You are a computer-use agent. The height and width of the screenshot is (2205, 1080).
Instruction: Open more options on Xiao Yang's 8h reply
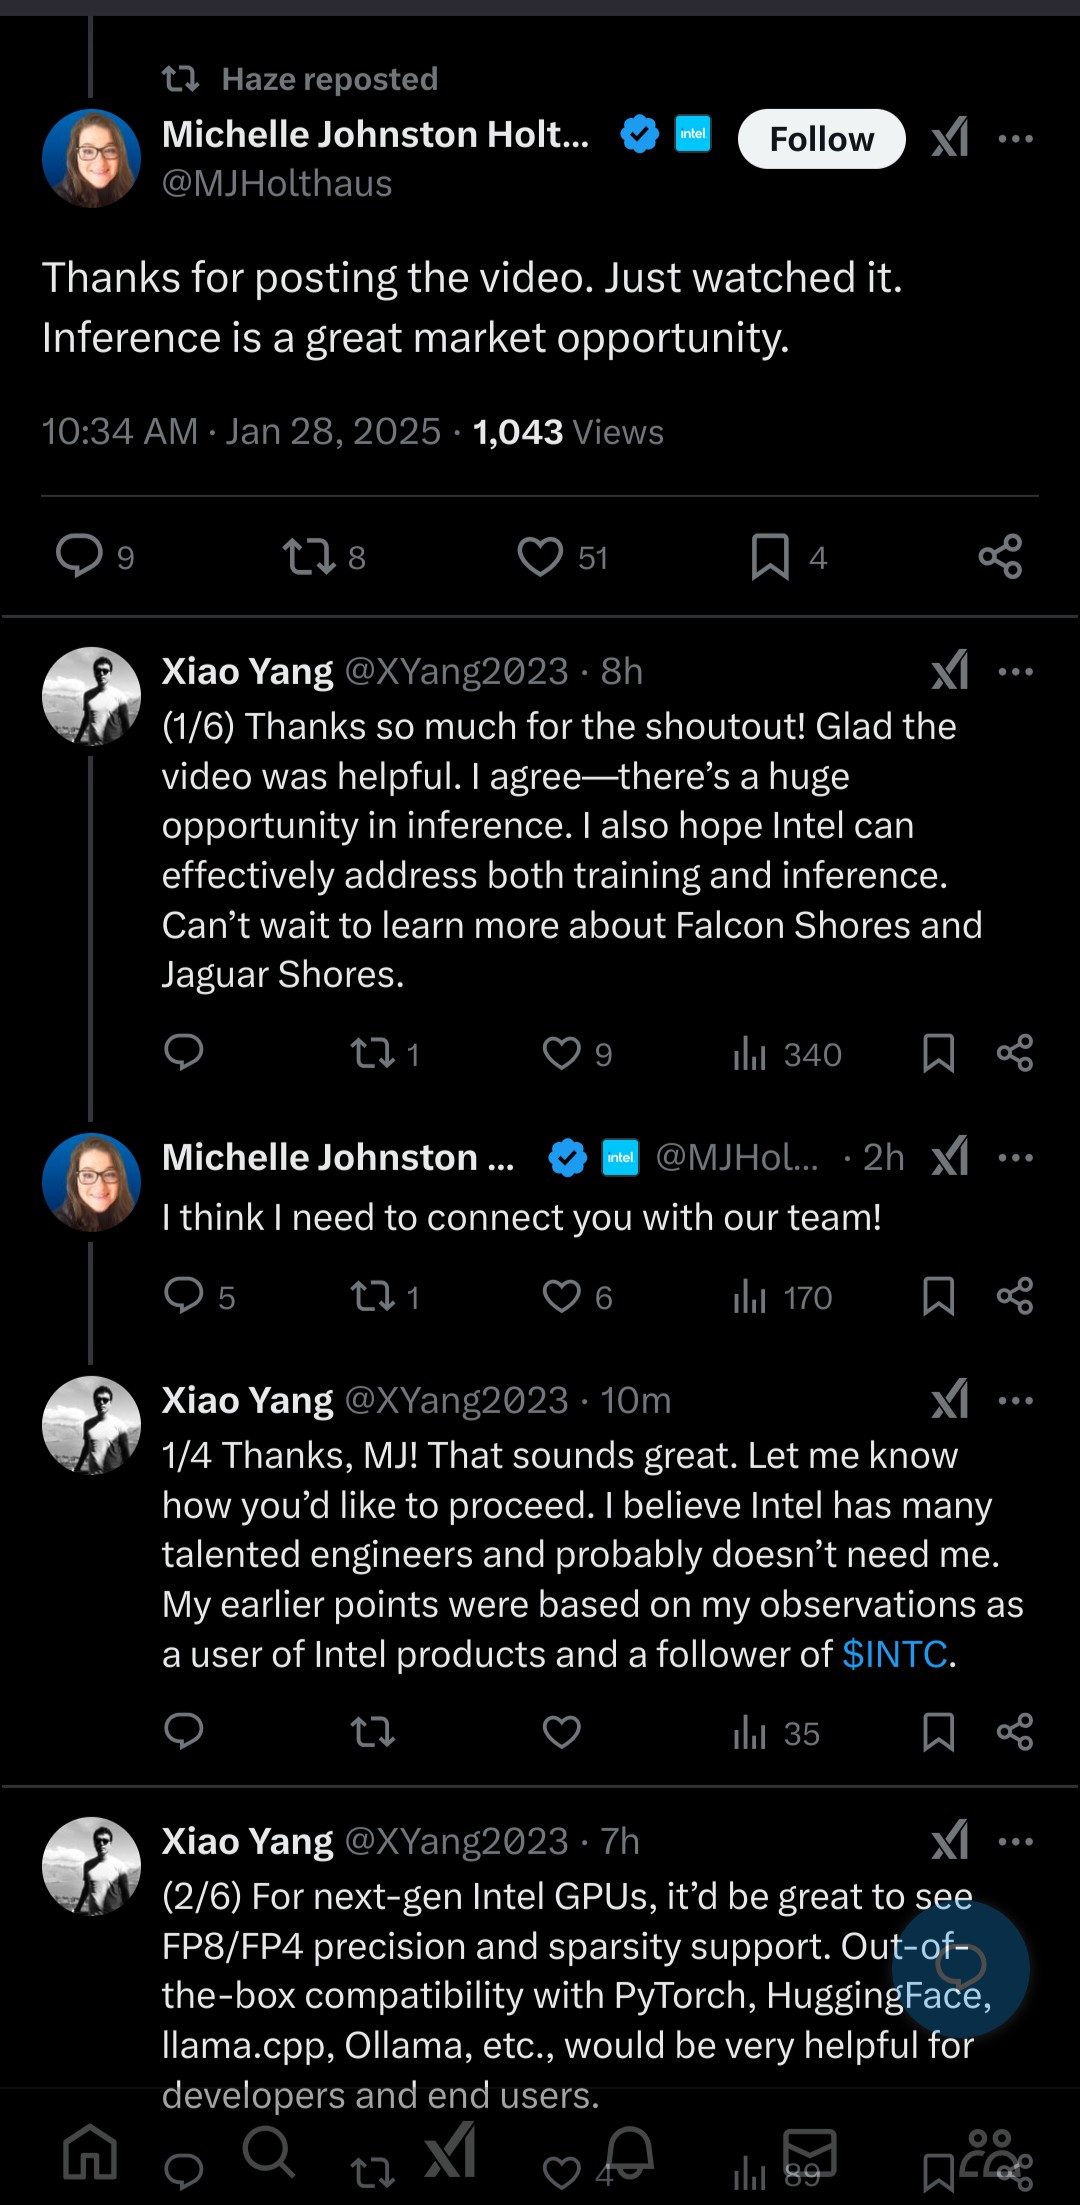pos(1015,671)
